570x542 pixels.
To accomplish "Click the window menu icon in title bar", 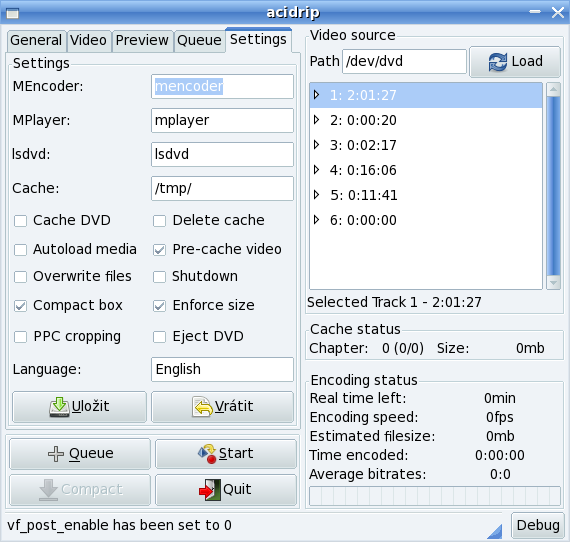I will [x=12, y=14].
